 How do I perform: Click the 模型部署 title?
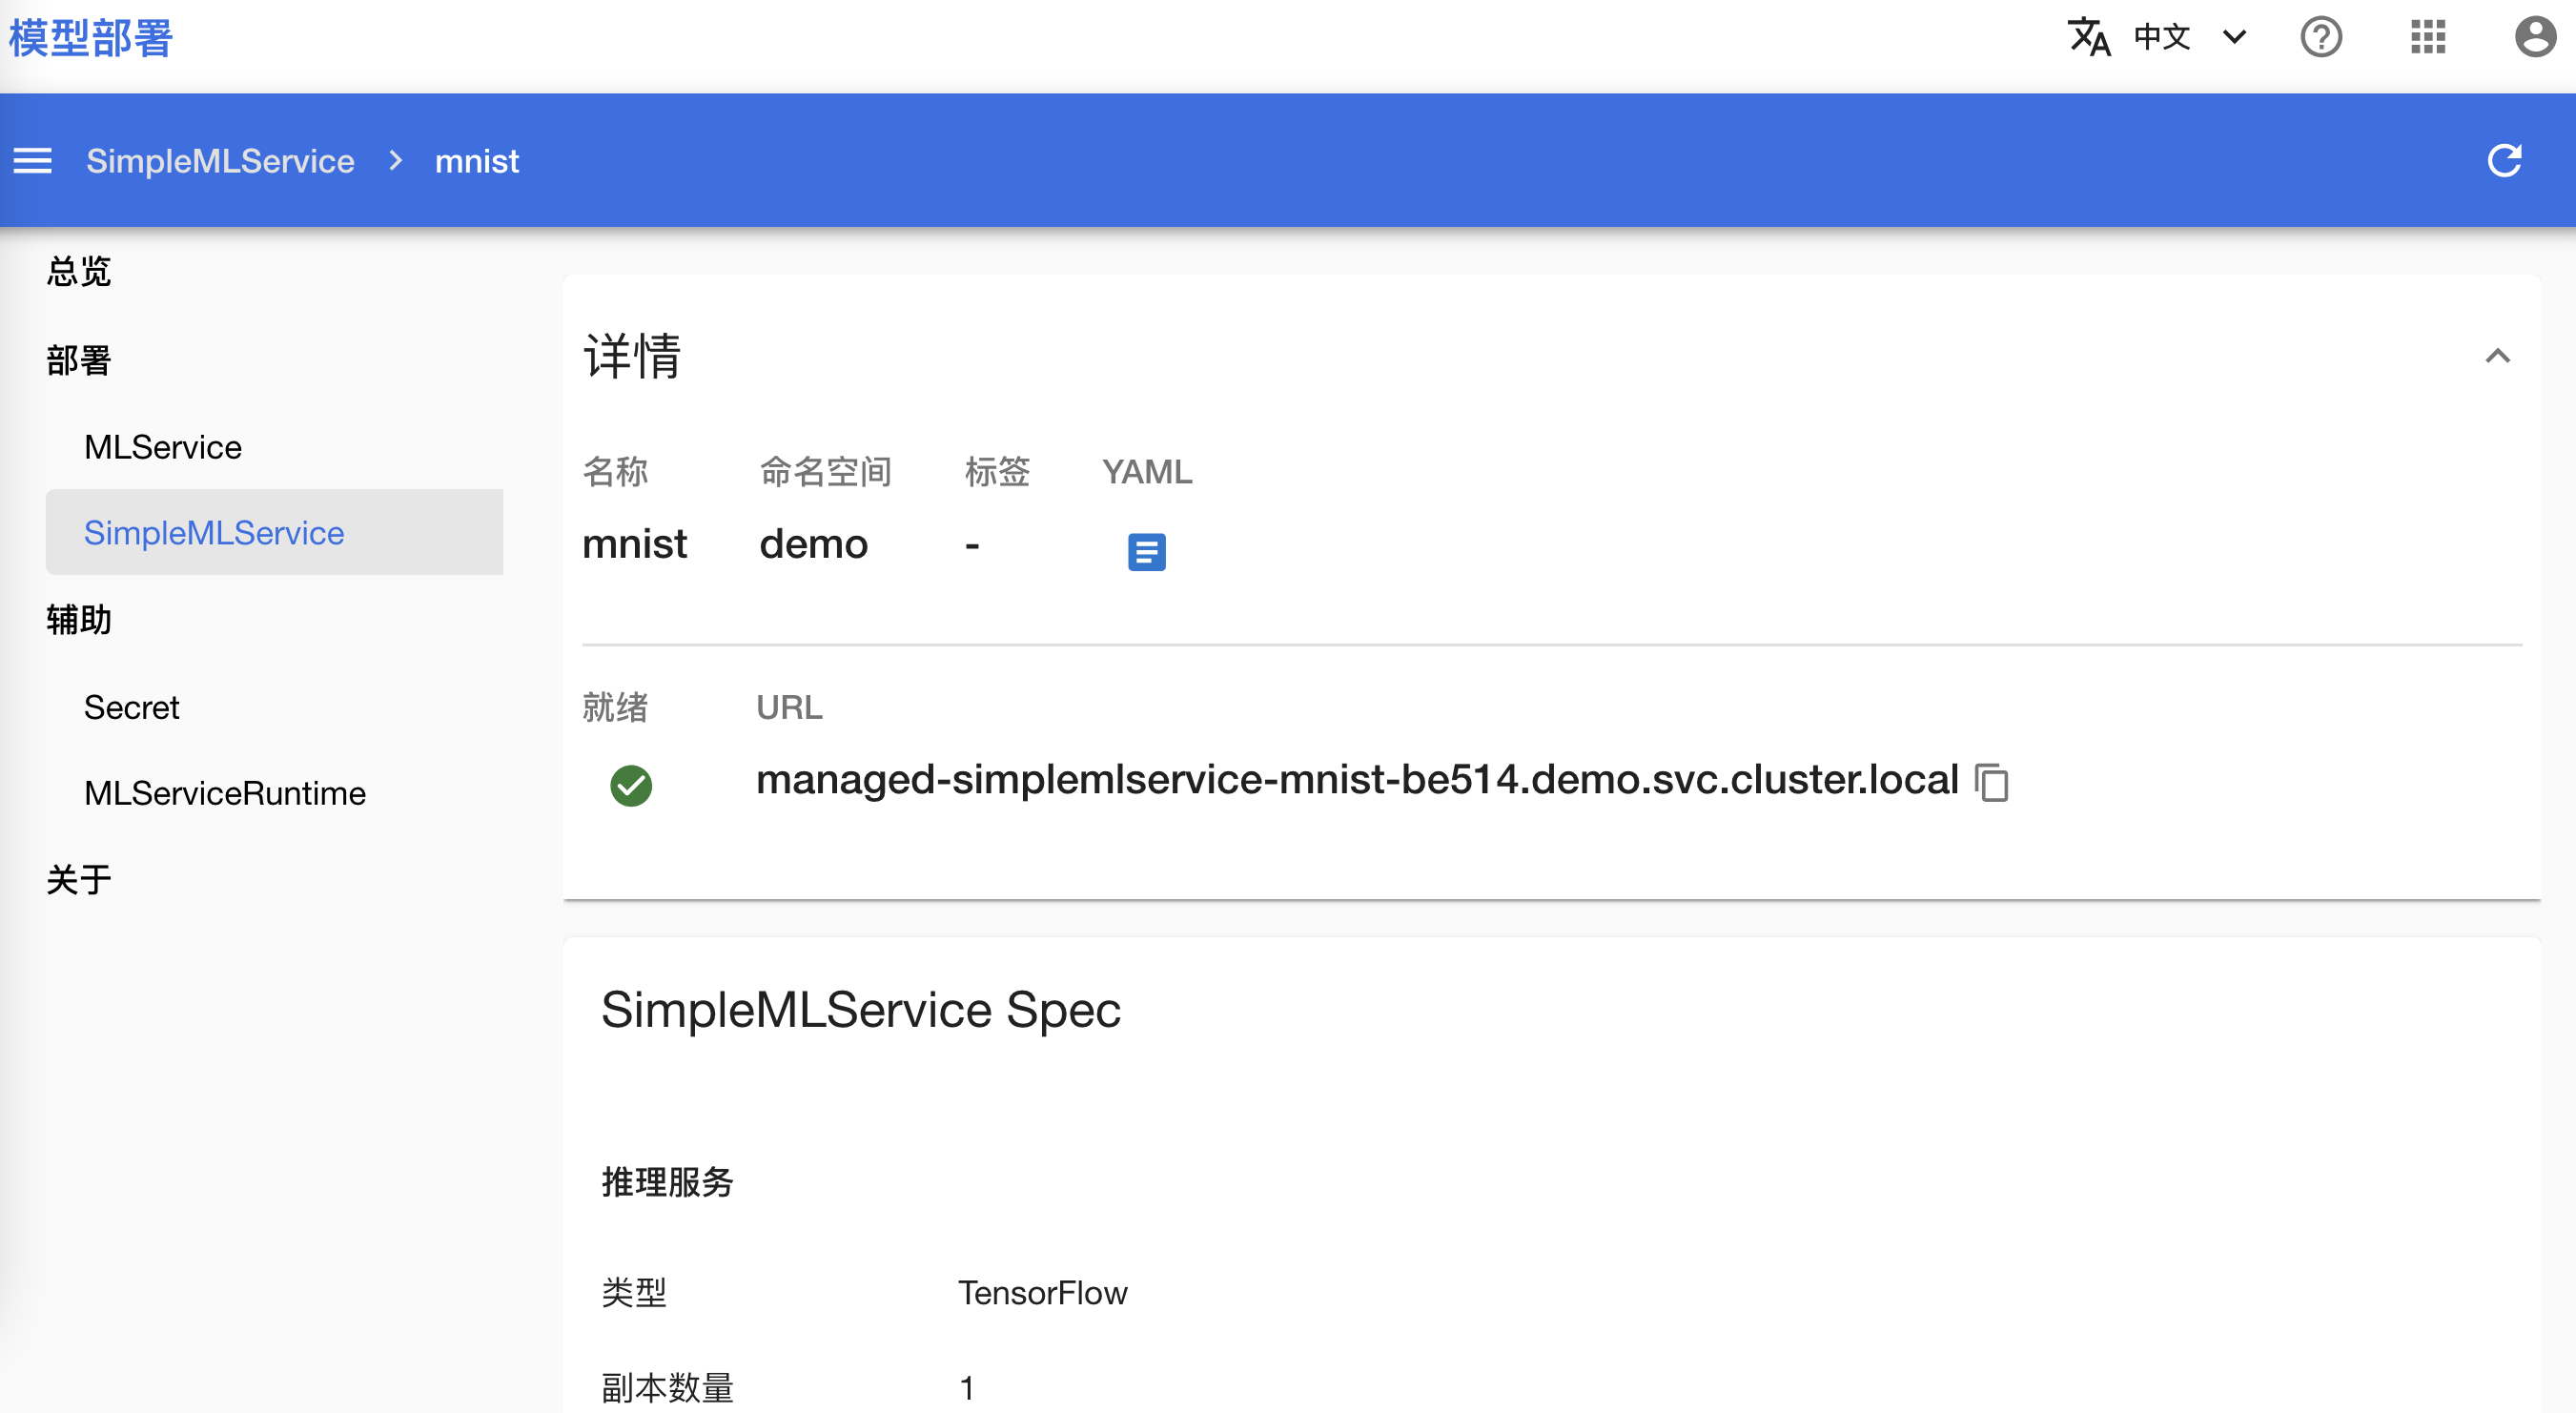[x=91, y=38]
